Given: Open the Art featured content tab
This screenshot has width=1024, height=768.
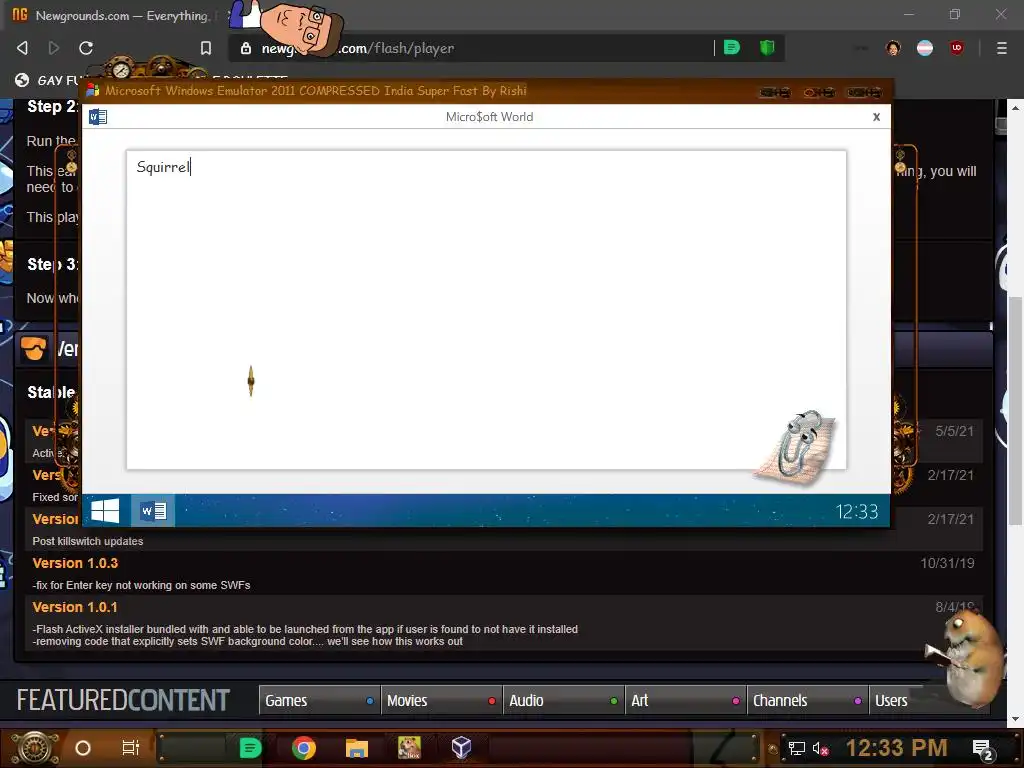Looking at the screenshot, I should pos(686,701).
